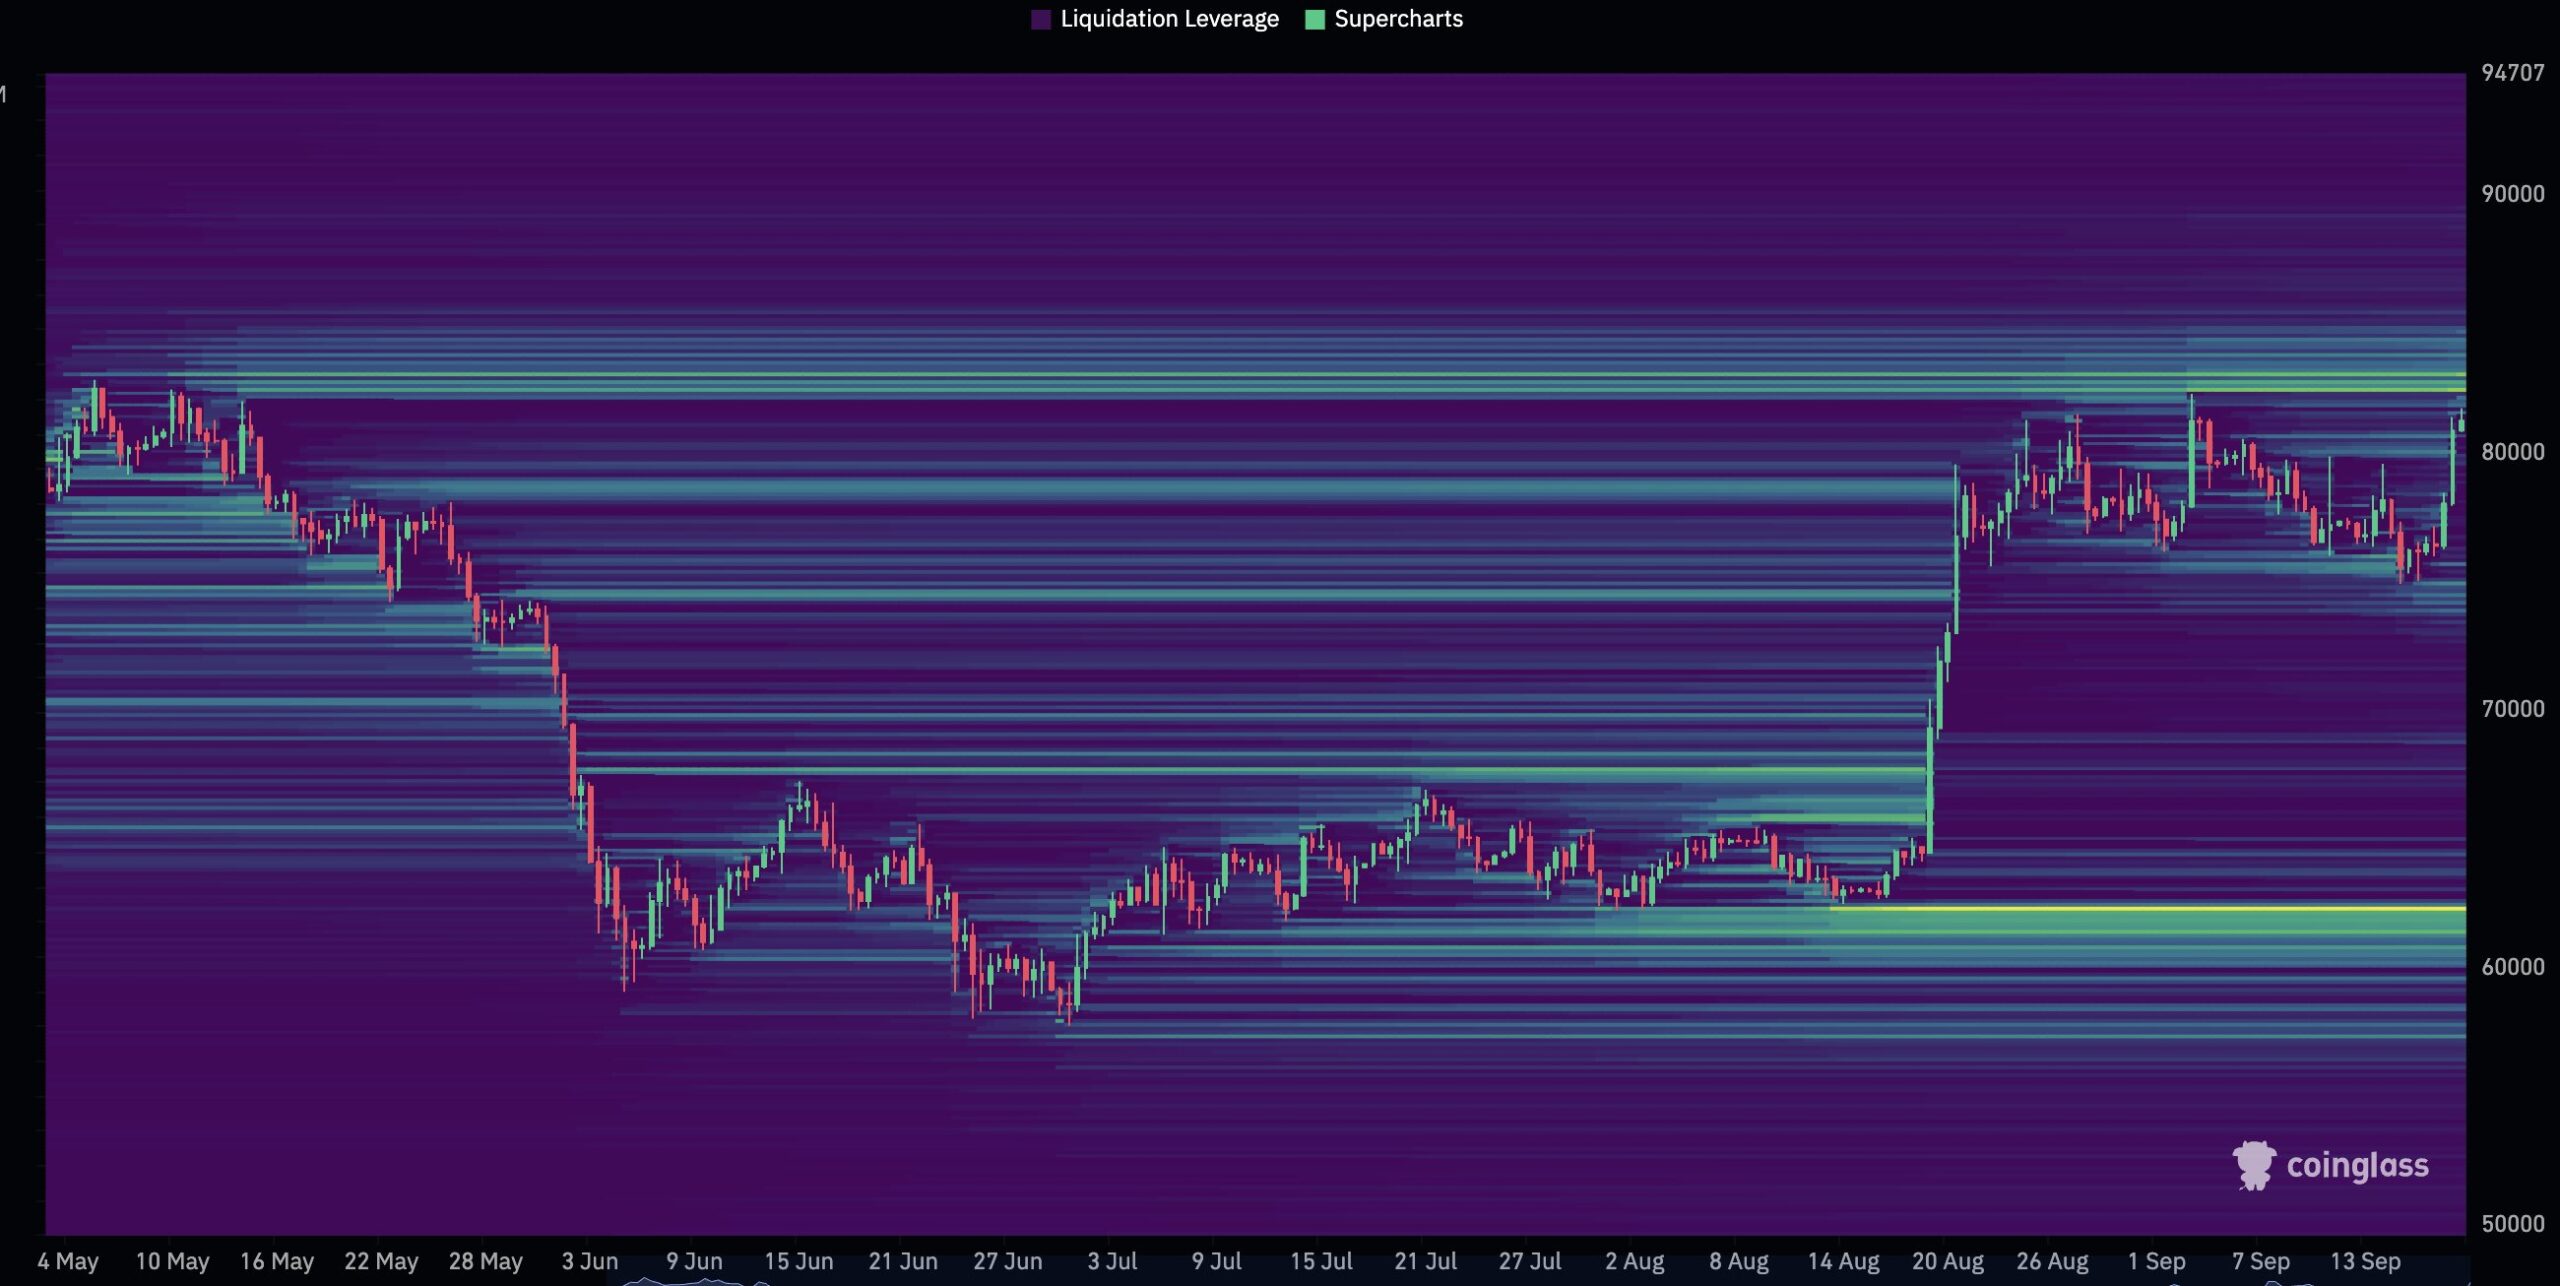Viewport: 2560px width, 1286px height.
Task: Click the 3 Jun date label
Action: pyautogui.click(x=590, y=1261)
